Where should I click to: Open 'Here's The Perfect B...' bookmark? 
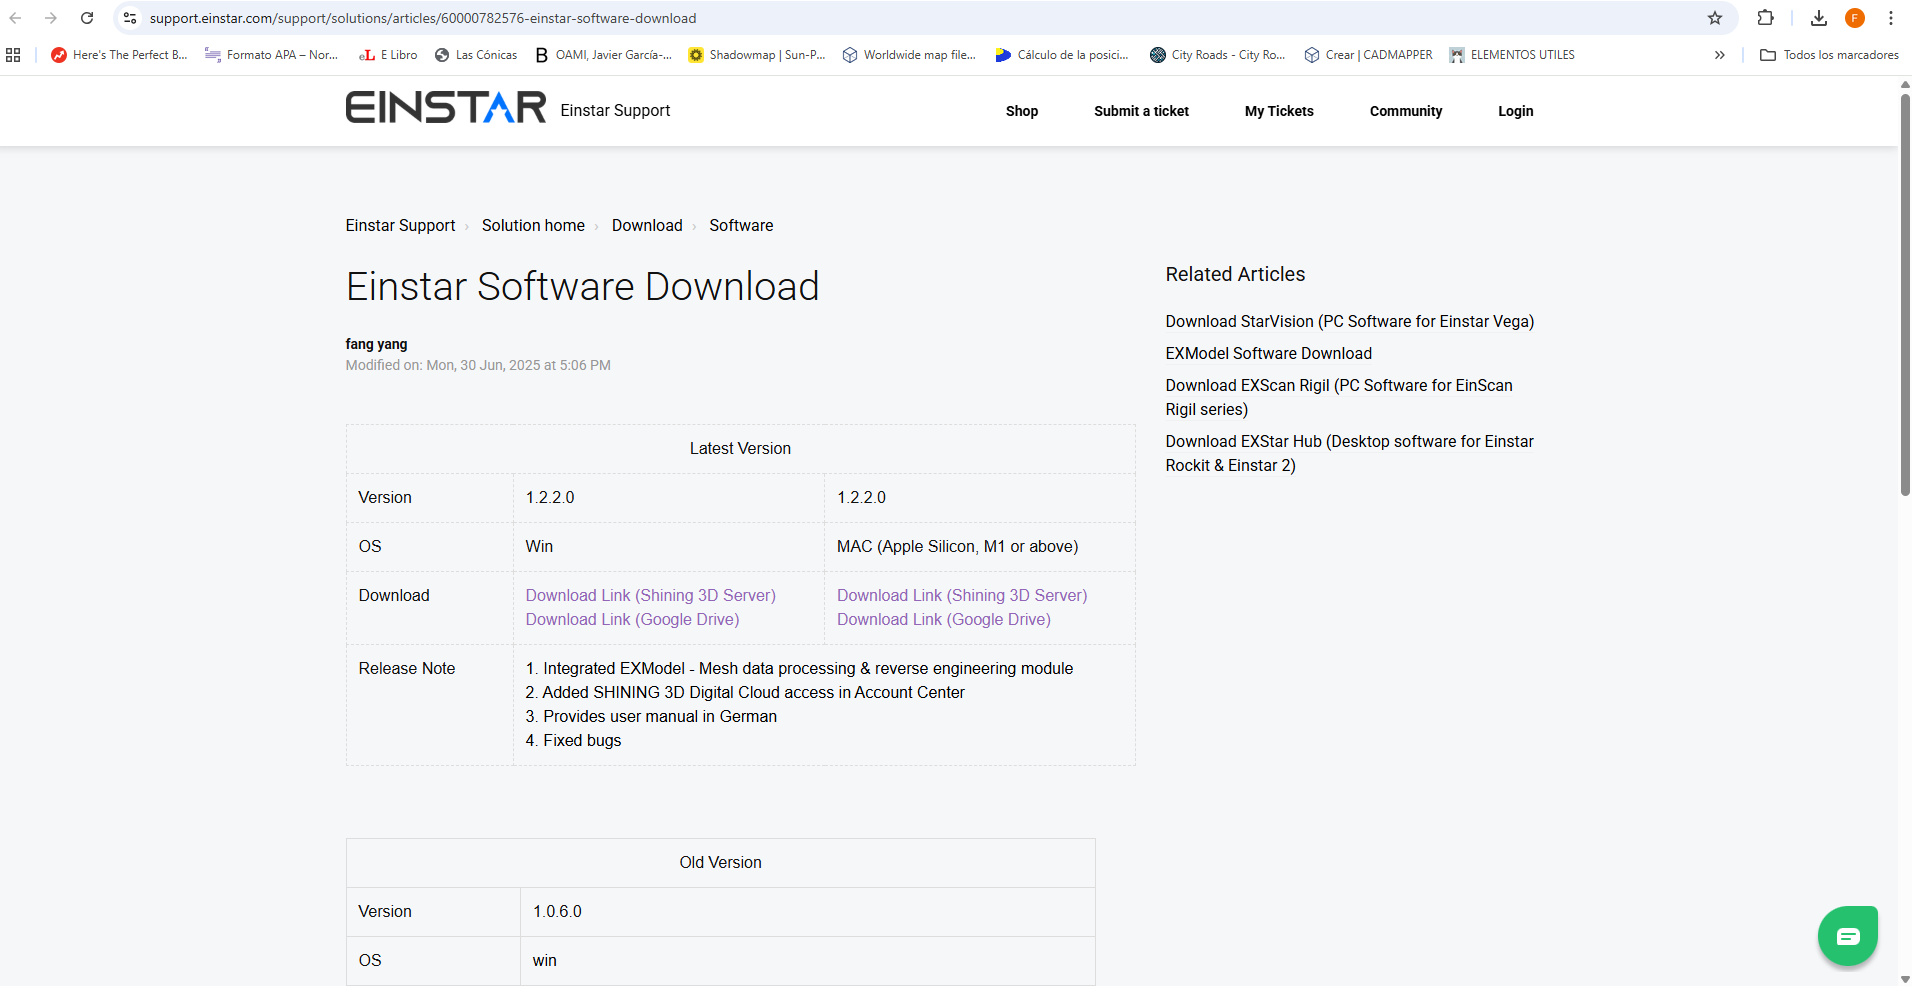coord(119,55)
